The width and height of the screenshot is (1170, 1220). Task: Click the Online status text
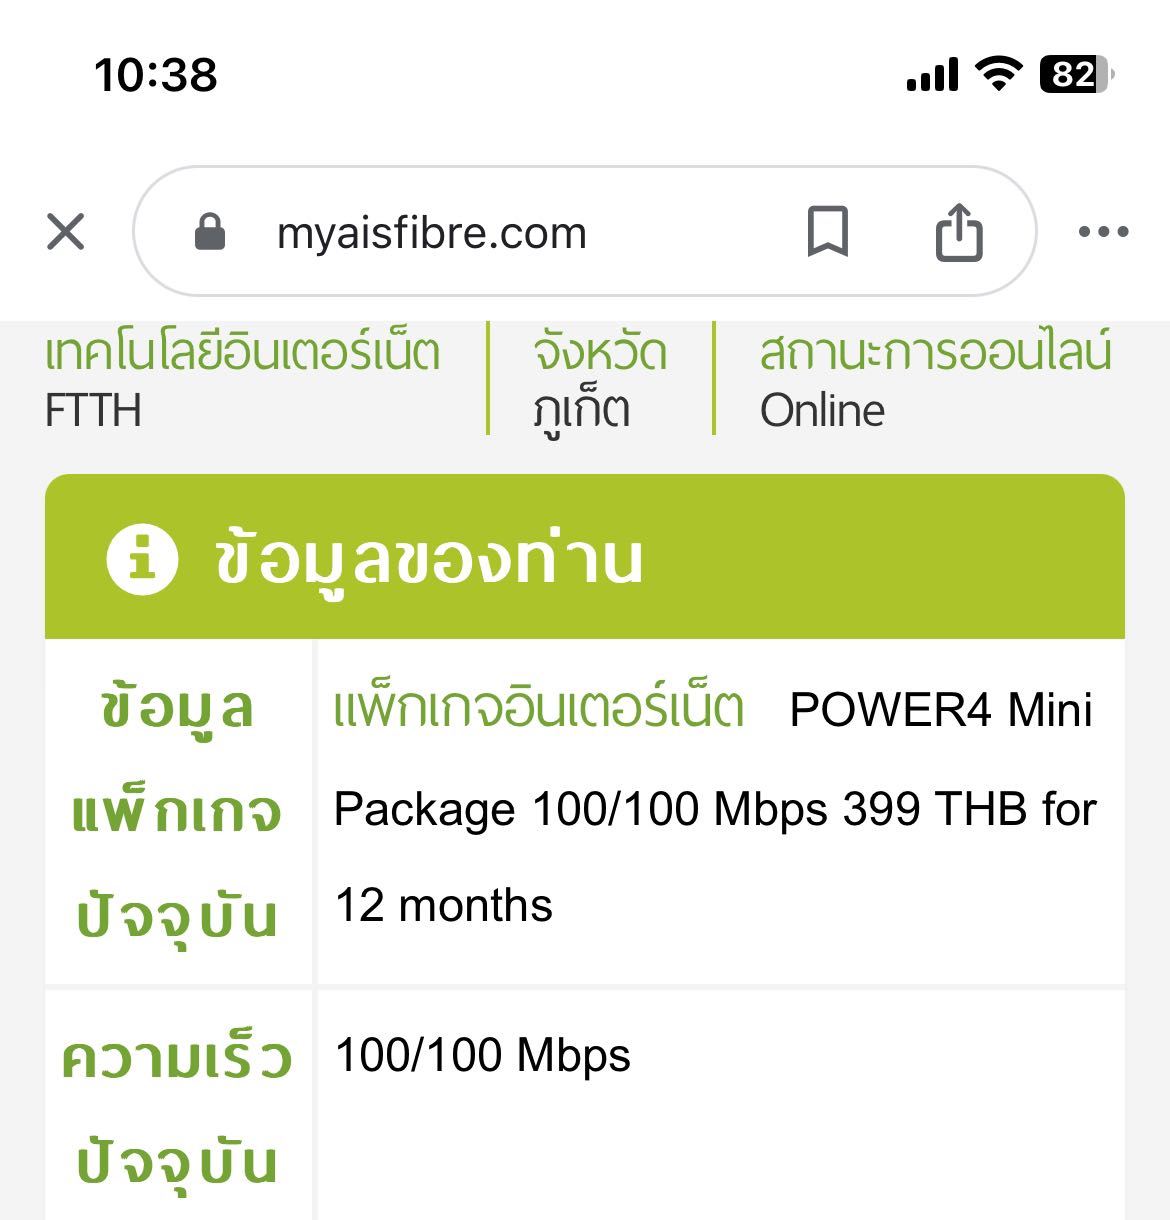822,411
